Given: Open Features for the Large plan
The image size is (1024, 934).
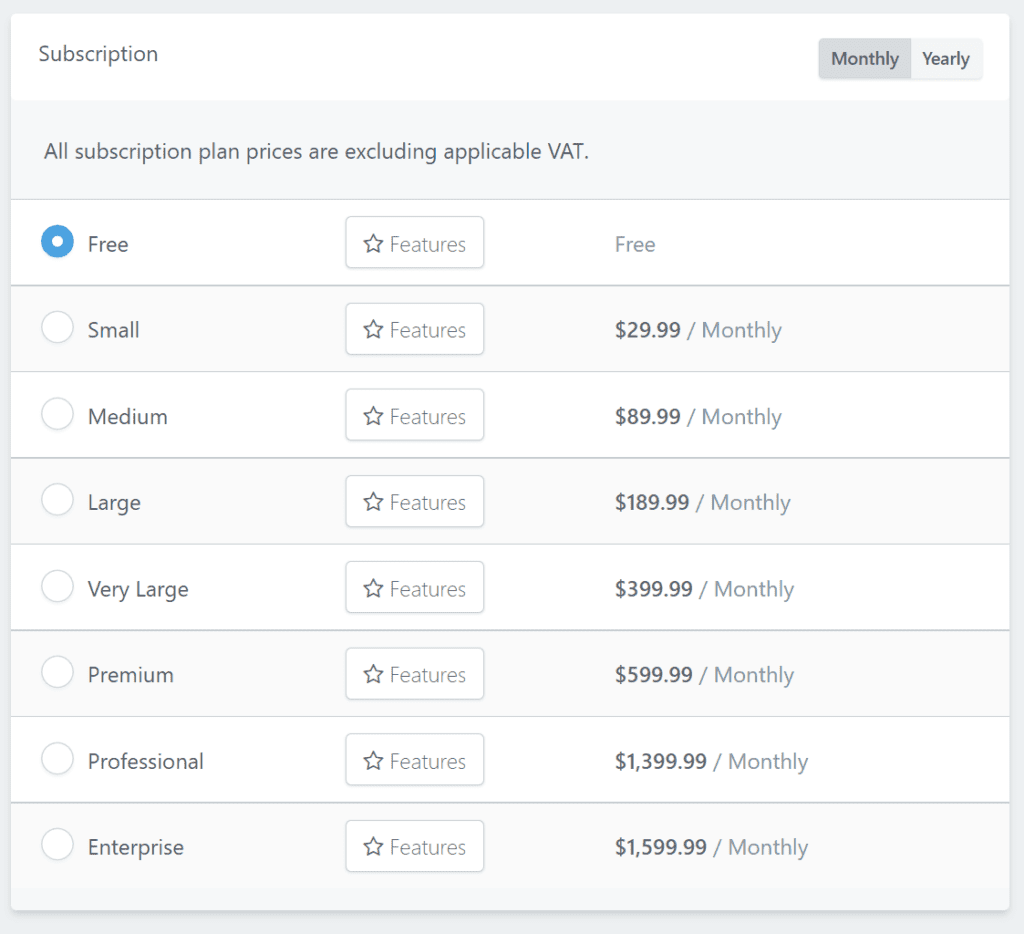Looking at the screenshot, I should pyautogui.click(x=414, y=501).
